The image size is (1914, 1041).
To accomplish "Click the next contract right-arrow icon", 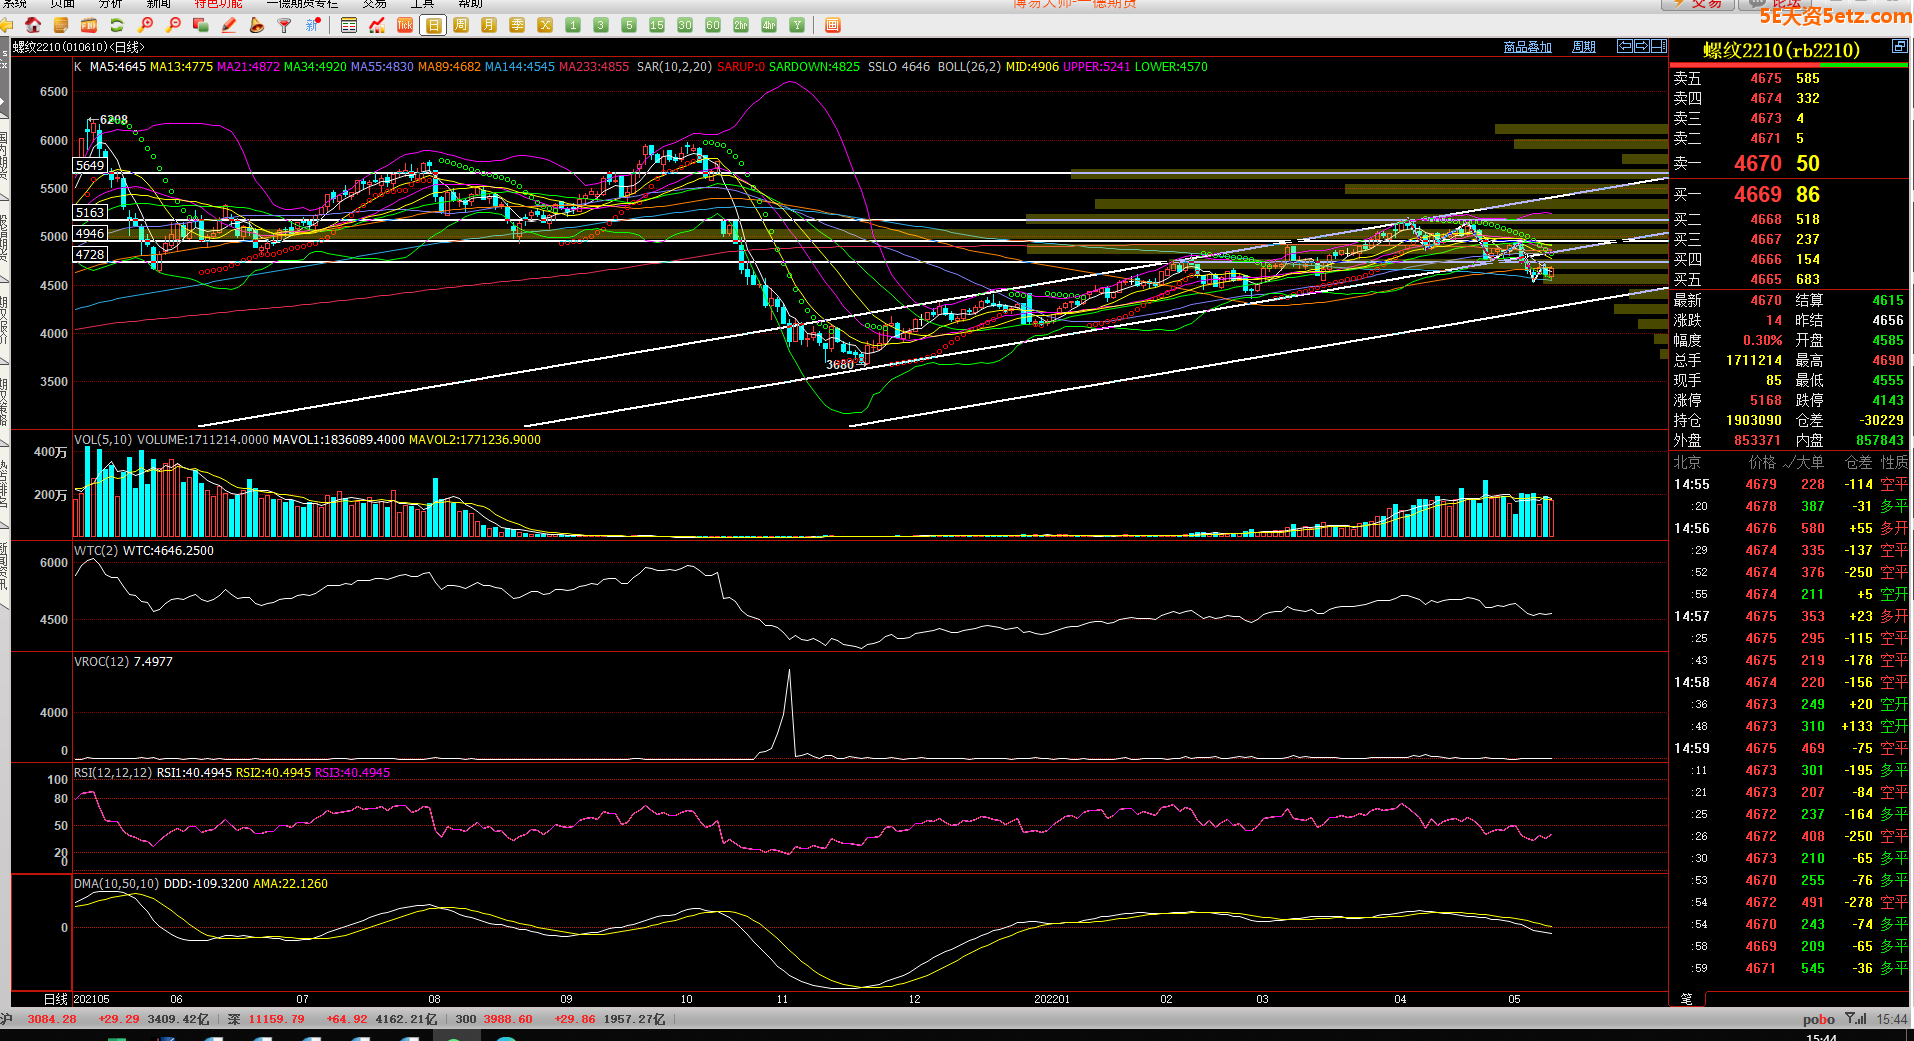I will (1642, 46).
